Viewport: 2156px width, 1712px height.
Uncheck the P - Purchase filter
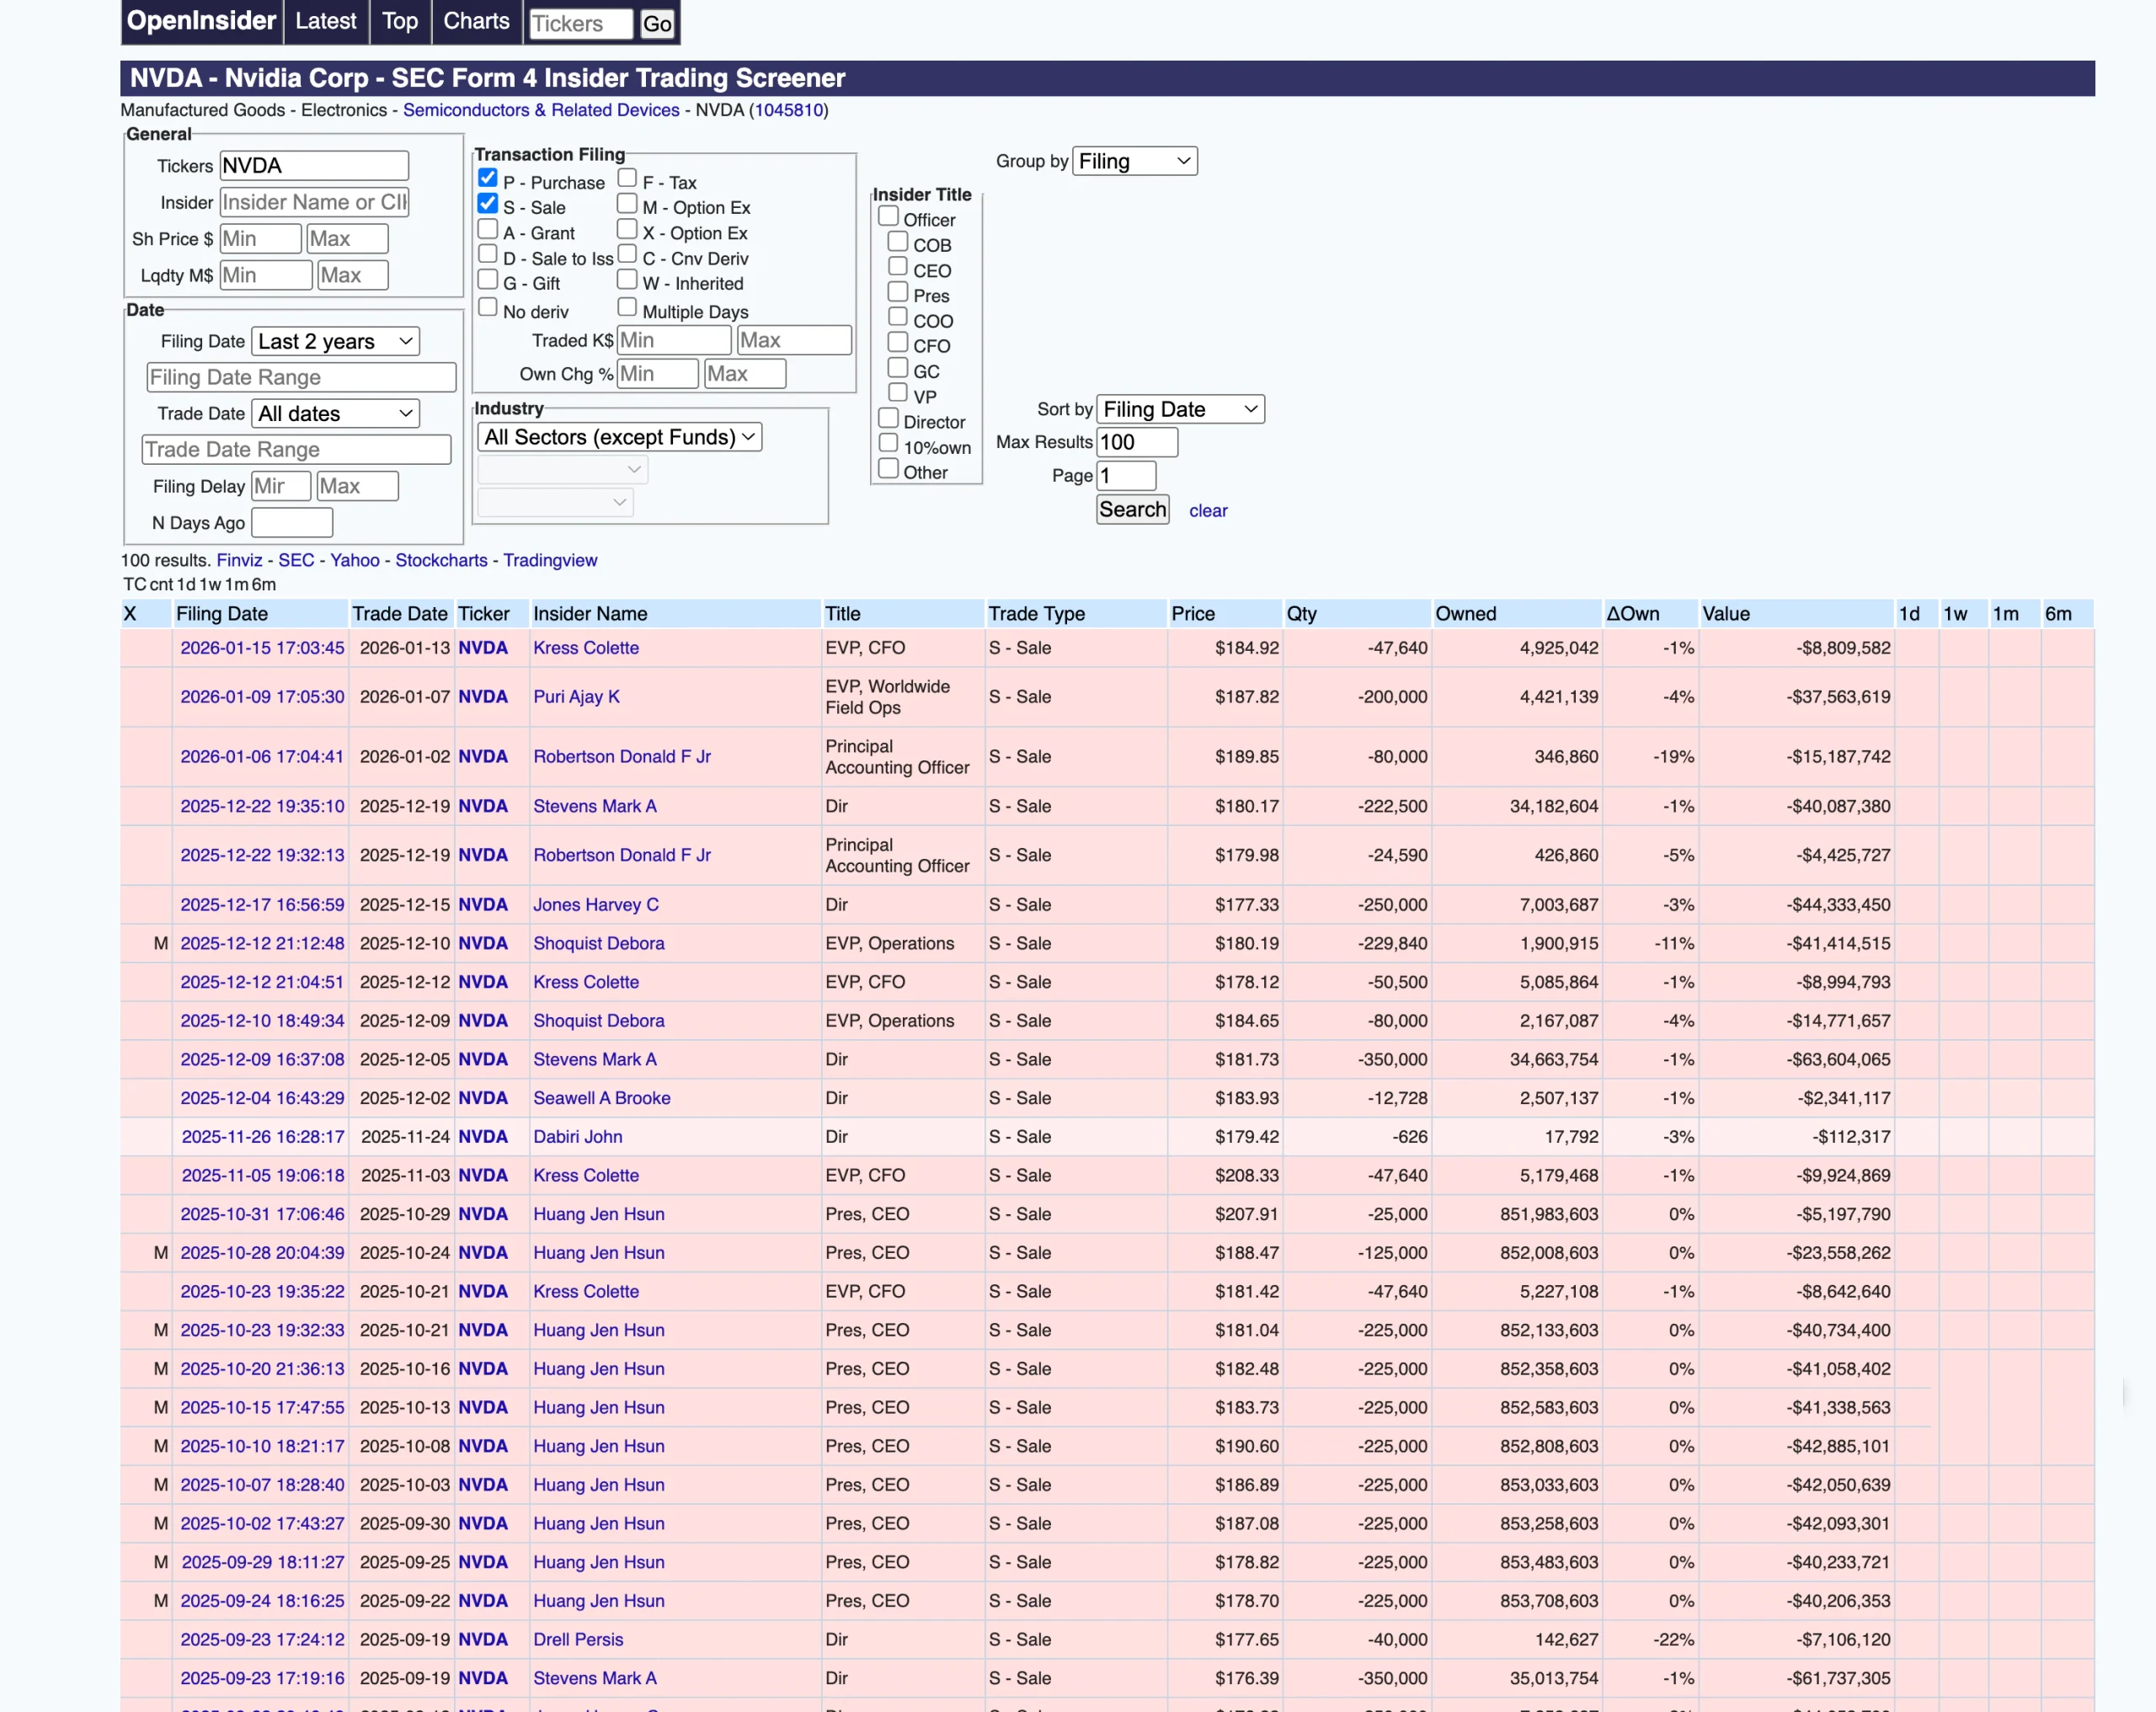click(488, 178)
